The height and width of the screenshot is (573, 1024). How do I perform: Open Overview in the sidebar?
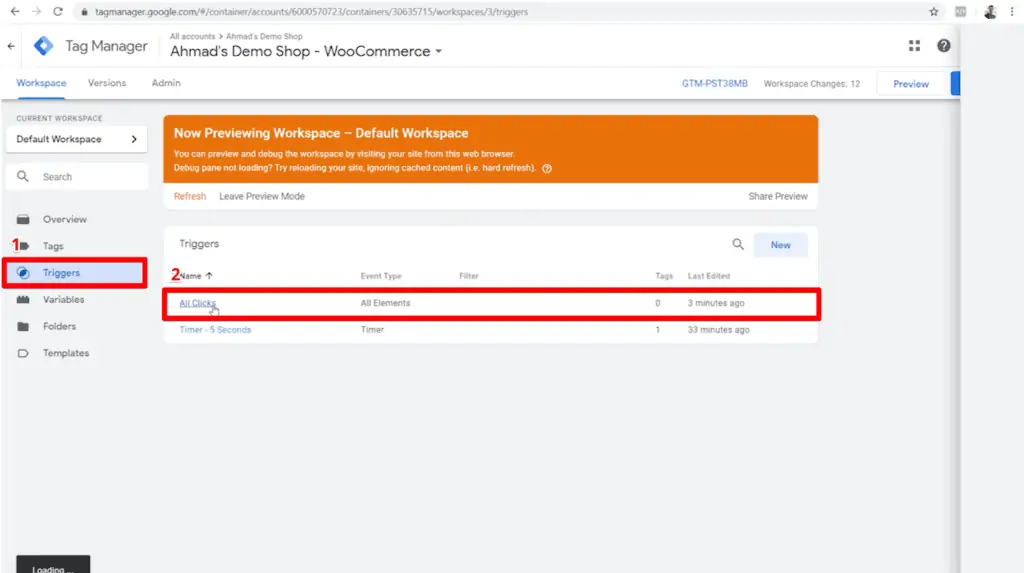click(65, 220)
